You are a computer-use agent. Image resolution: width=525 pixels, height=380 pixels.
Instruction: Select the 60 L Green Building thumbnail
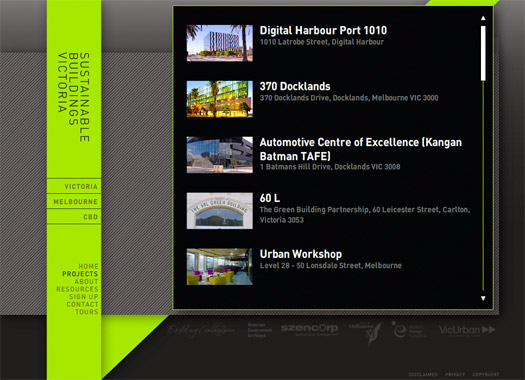click(220, 211)
